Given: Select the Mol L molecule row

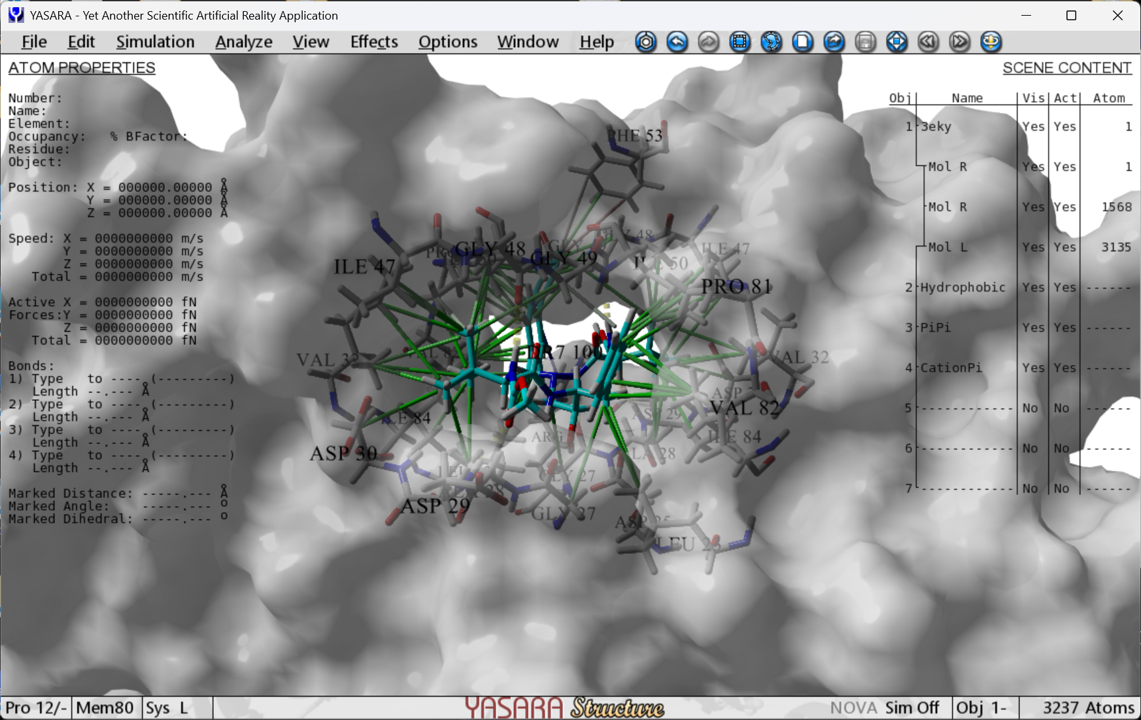Looking at the screenshot, I should point(947,247).
